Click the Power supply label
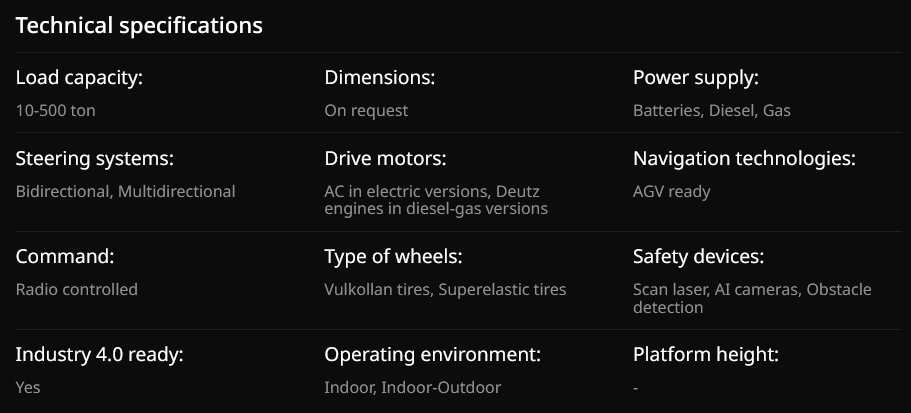911x413 pixels. [x=696, y=78]
